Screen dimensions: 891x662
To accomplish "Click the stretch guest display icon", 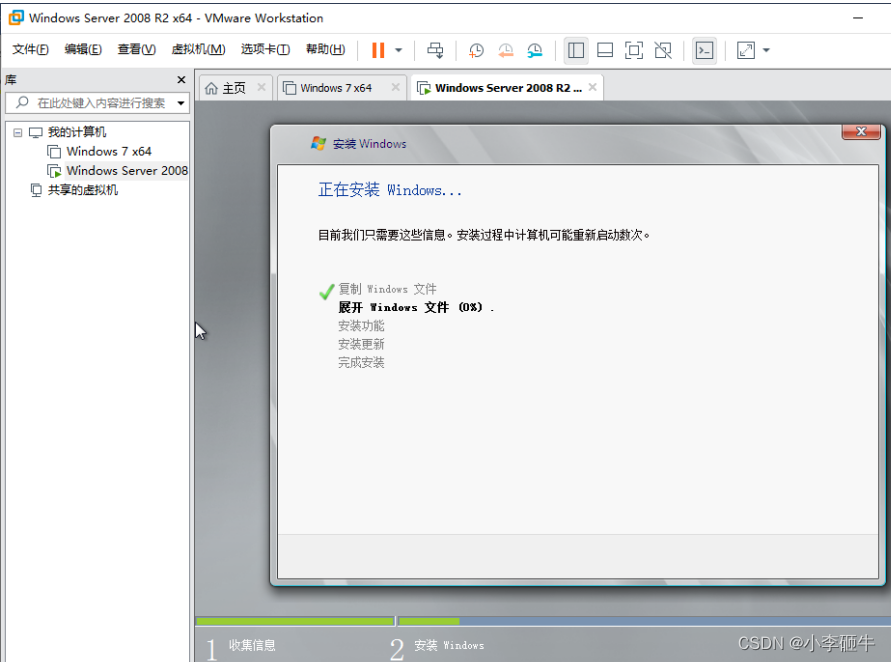I will coord(746,50).
